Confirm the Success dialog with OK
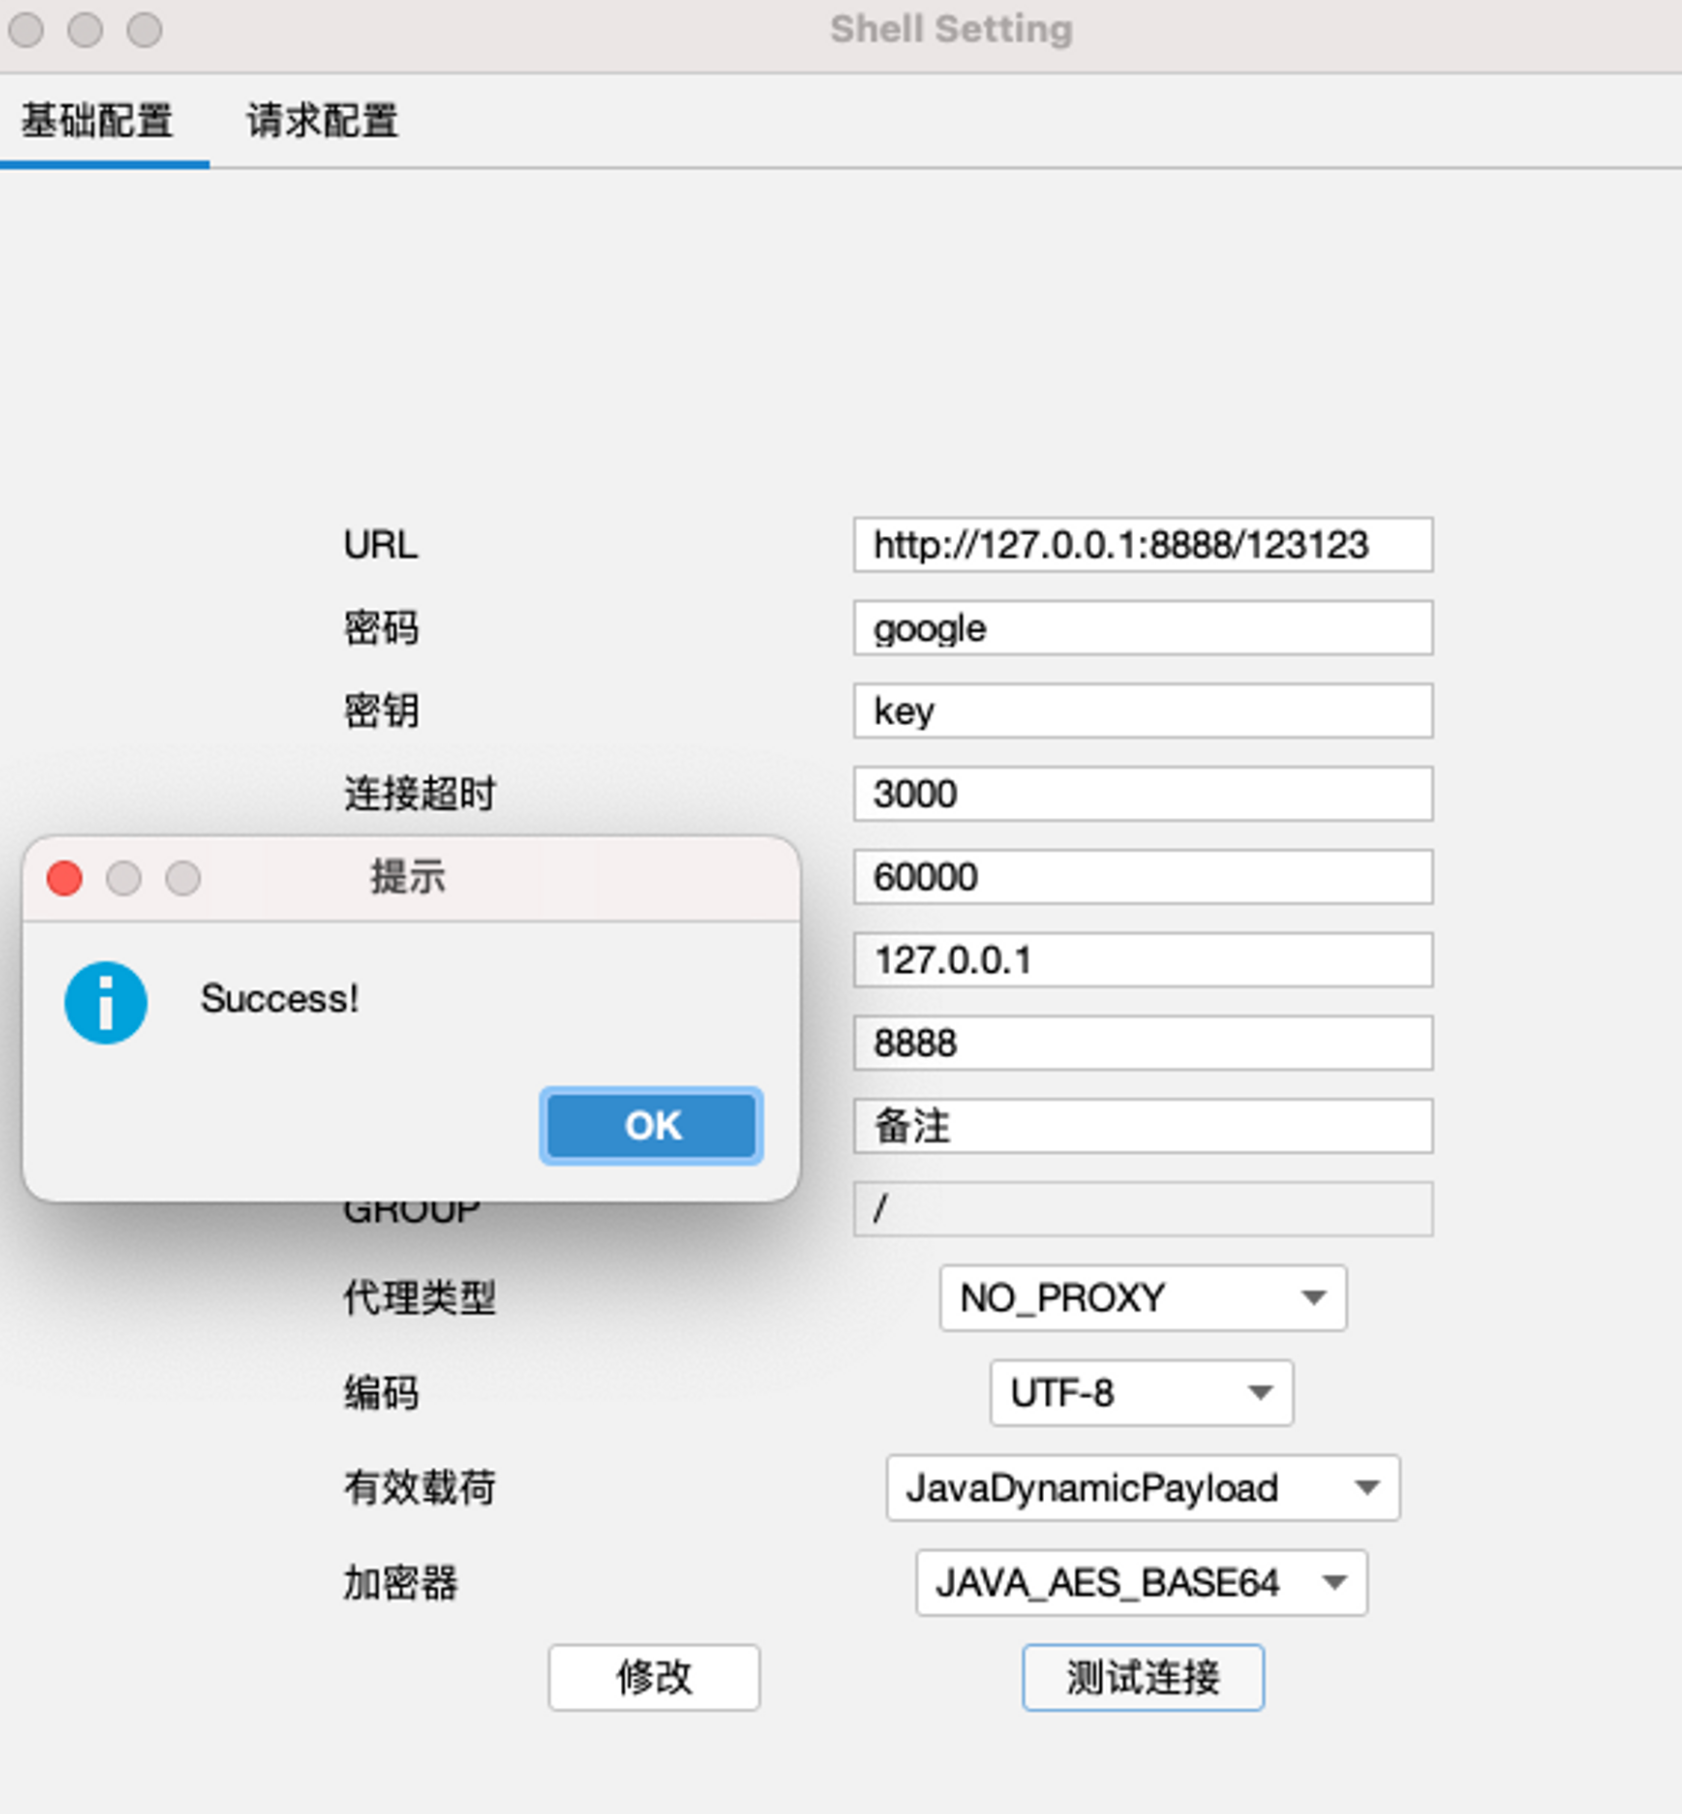The height and width of the screenshot is (1814, 1682). pos(652,1126)
